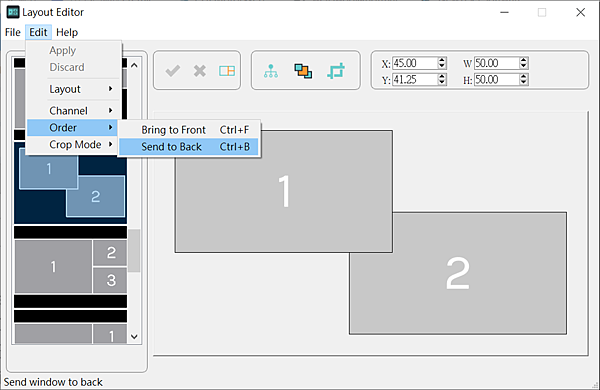
Task: Click the 'Send window to back' status text
Action: click(x=53, y=382)
